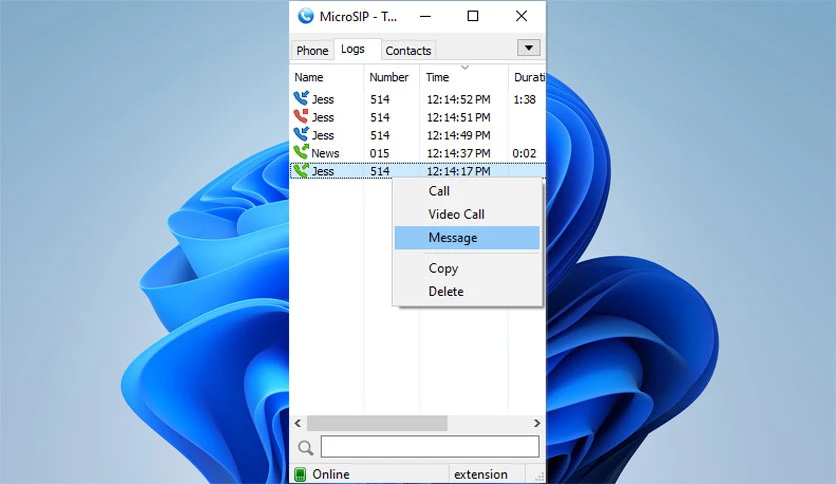Screen dimensions: 836x484
Task: Select the News log entry name
Action: point(325,153)
